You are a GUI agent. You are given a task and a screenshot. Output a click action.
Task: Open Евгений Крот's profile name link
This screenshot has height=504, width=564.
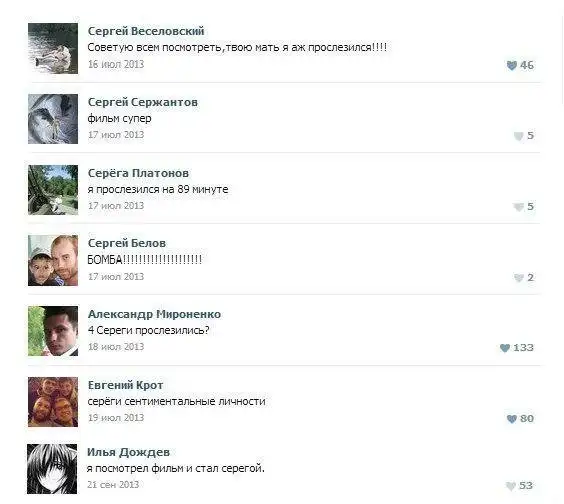(126, 385)
